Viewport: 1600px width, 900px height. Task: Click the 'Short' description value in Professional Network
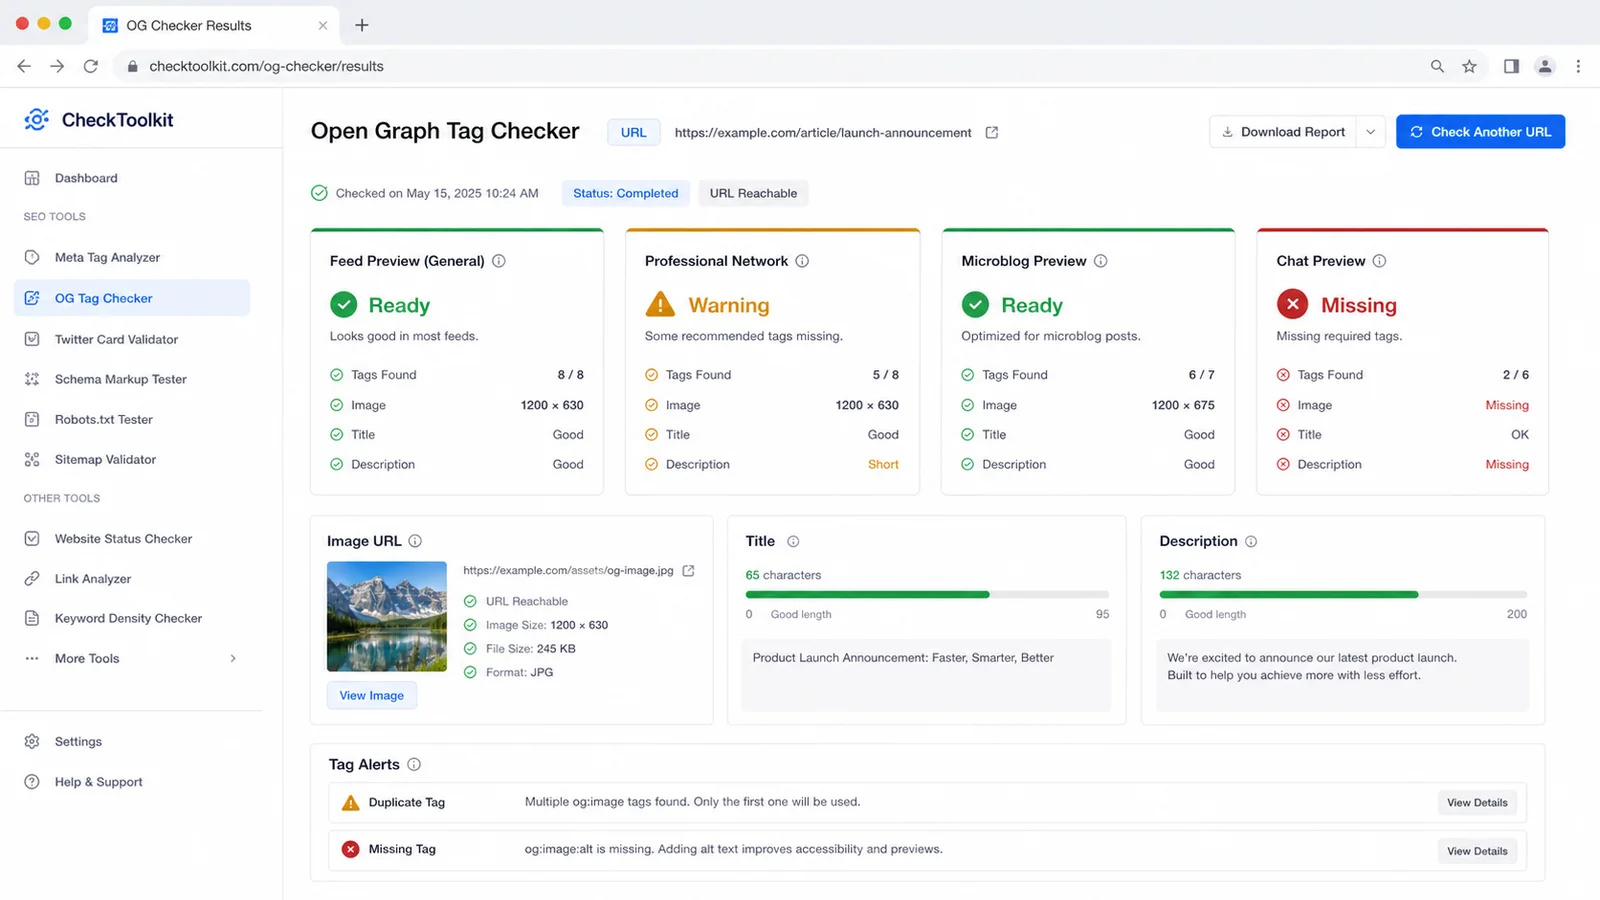pos(883,464)
